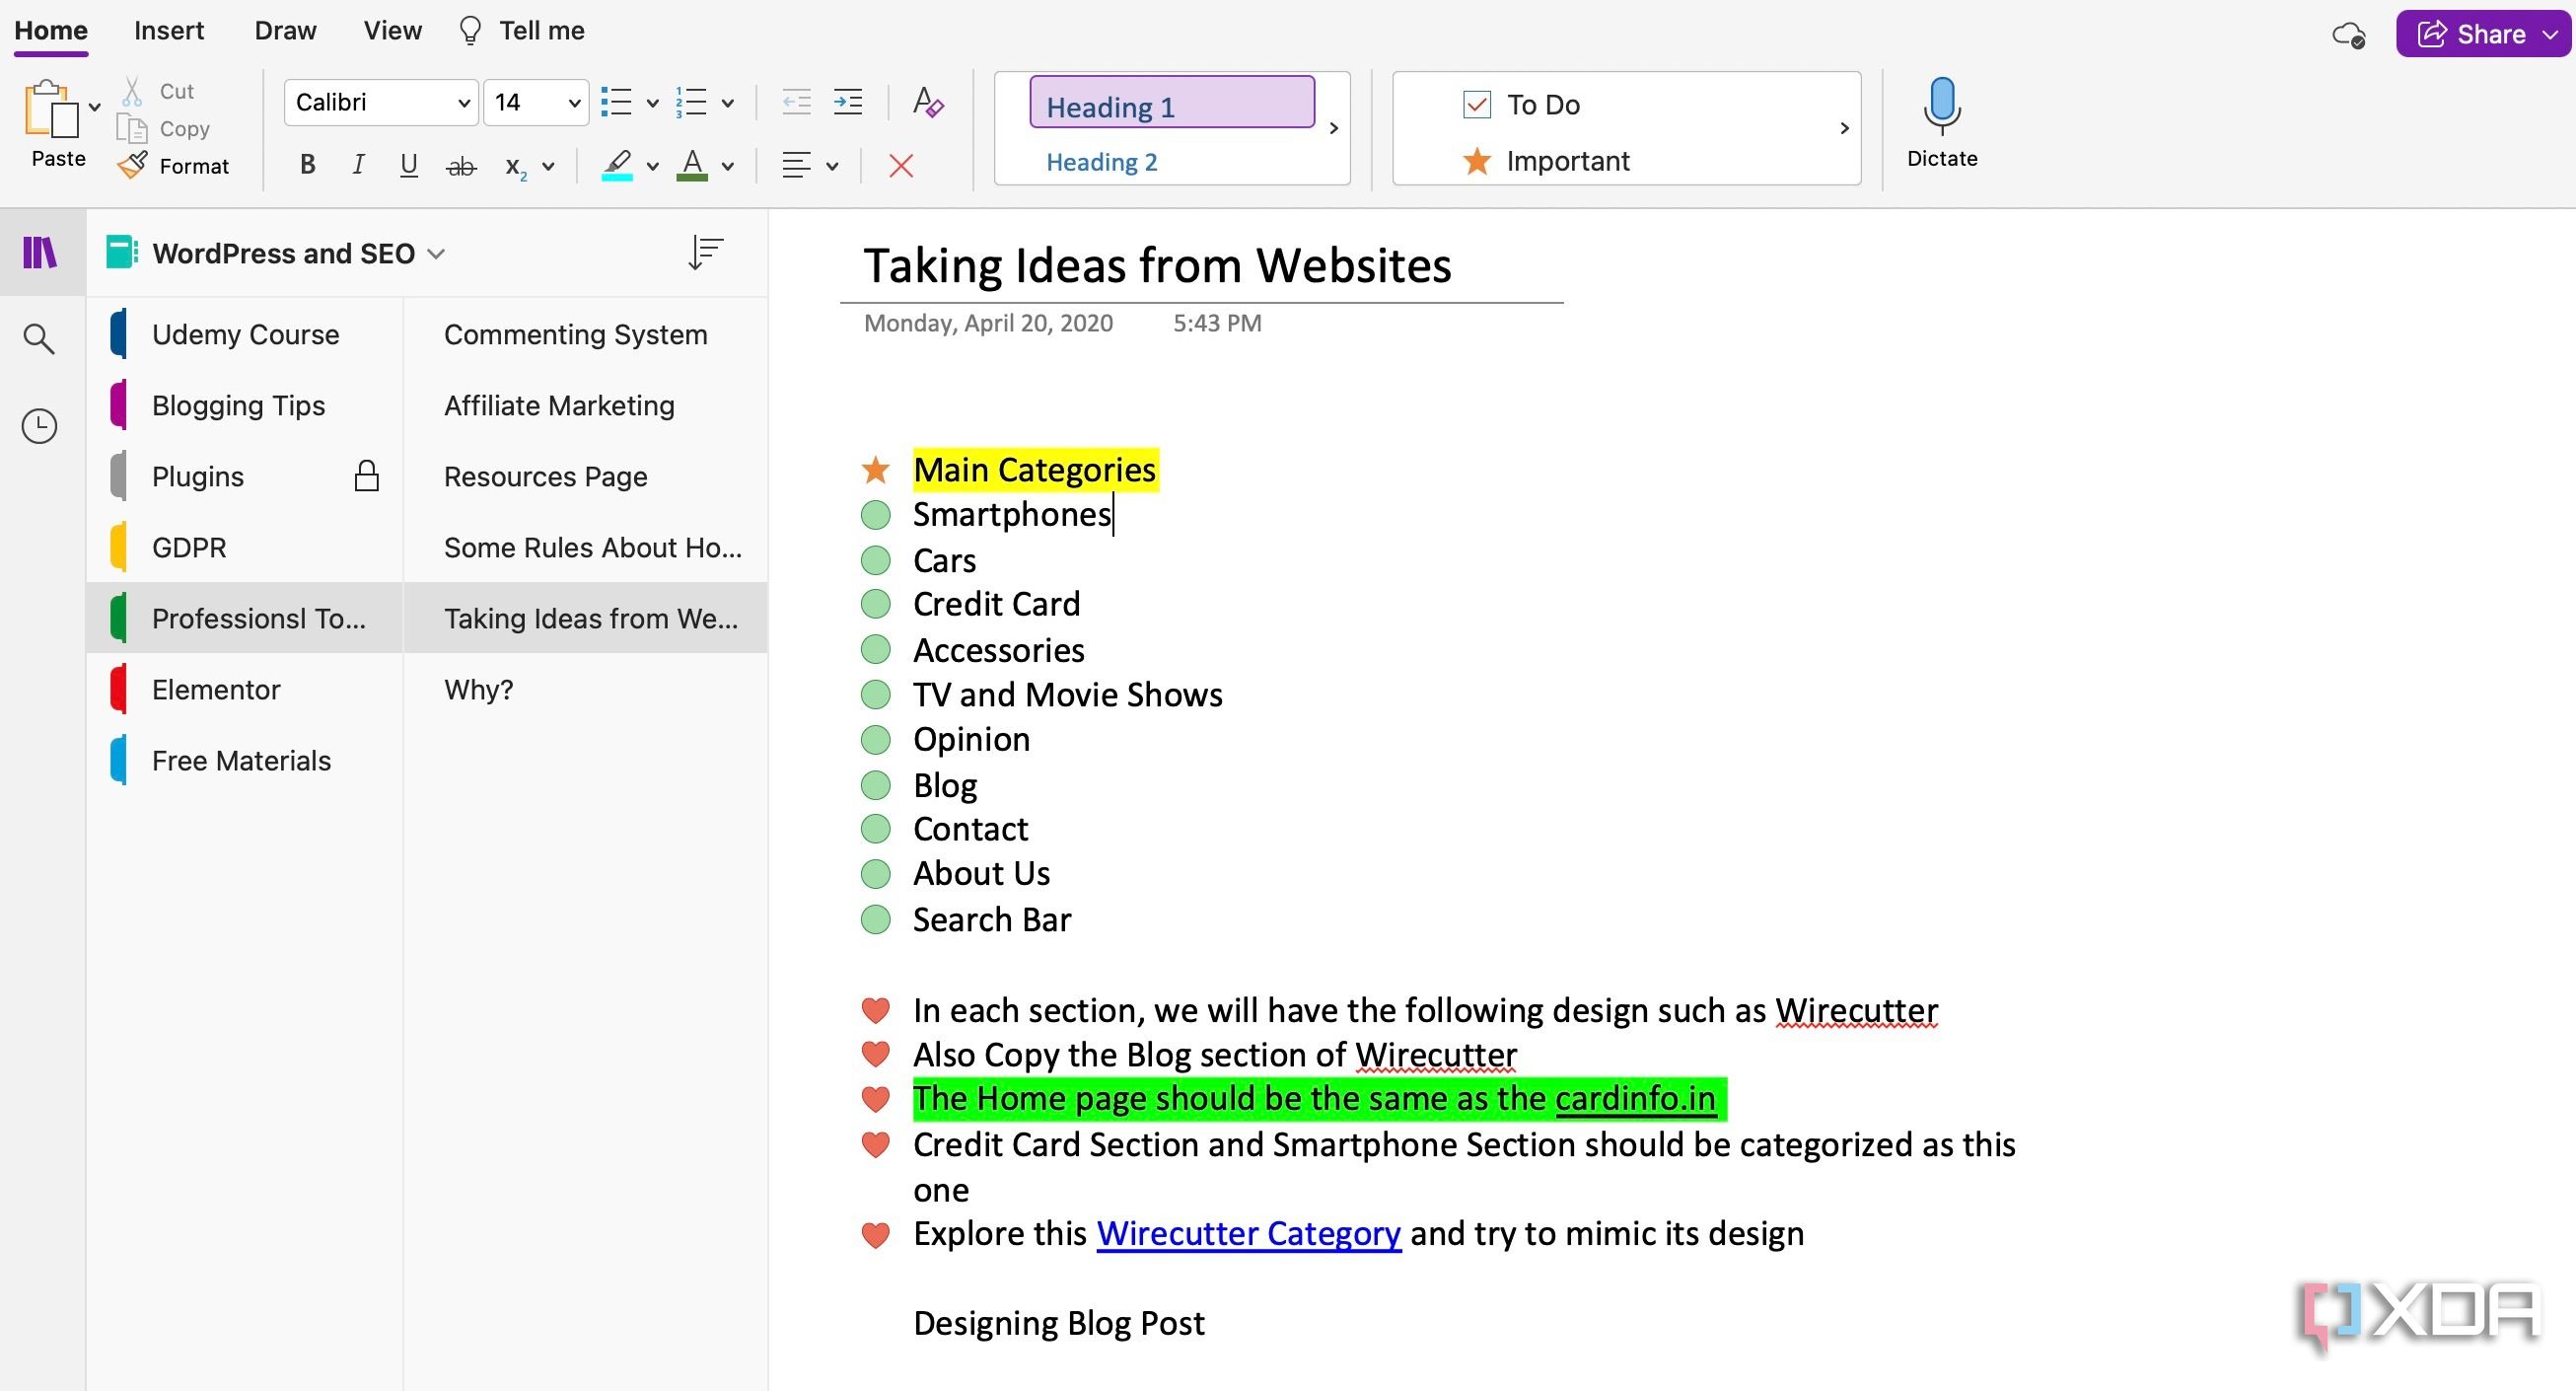Viewport: 2576px width, 1391px height.
Task: Apply the green font color
Action: point(692,166)
